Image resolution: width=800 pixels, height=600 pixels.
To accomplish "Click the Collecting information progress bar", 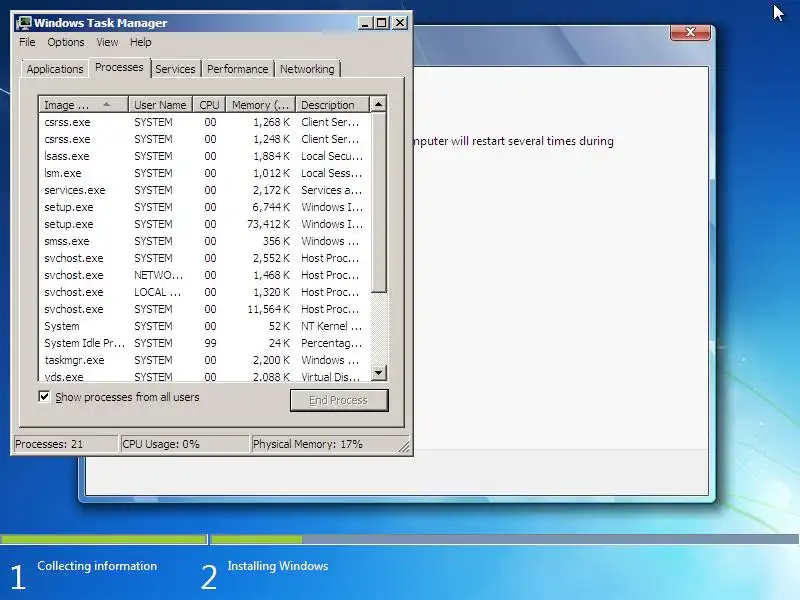I will (103, 539).
